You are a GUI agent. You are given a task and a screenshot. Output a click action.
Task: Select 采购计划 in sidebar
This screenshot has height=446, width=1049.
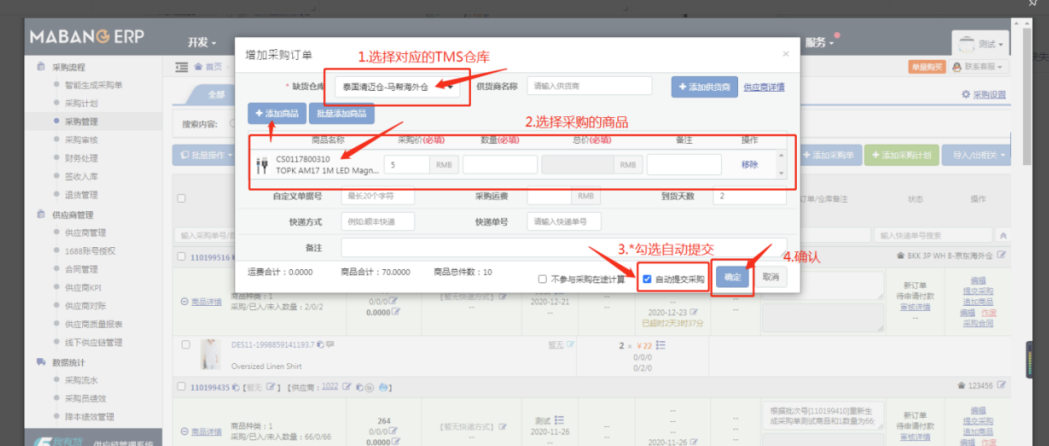[x=81, y=104]
